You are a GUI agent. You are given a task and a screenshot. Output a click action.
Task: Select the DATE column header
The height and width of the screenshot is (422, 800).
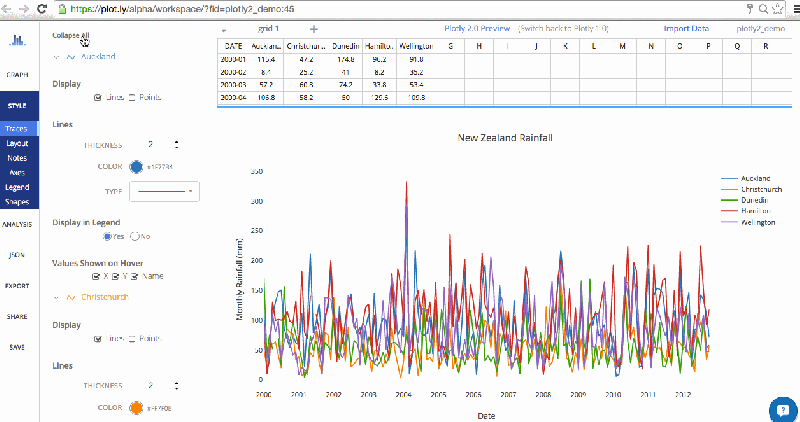click(x=233, y=46)
